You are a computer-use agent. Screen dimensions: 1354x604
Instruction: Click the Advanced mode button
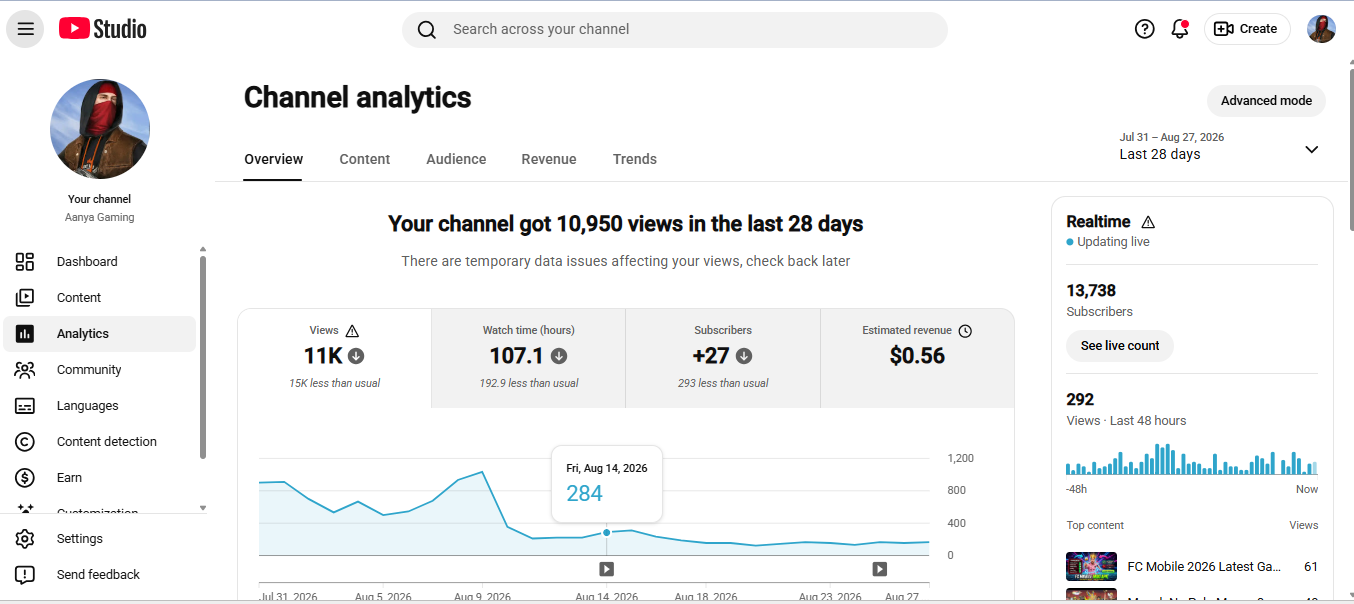pyautogui.click(x=1266, y=101)
